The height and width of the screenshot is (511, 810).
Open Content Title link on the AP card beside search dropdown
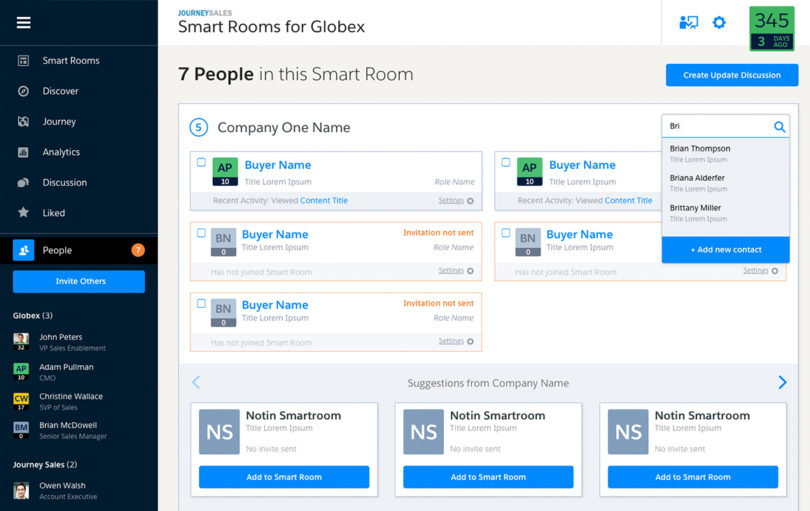point(628,200)
